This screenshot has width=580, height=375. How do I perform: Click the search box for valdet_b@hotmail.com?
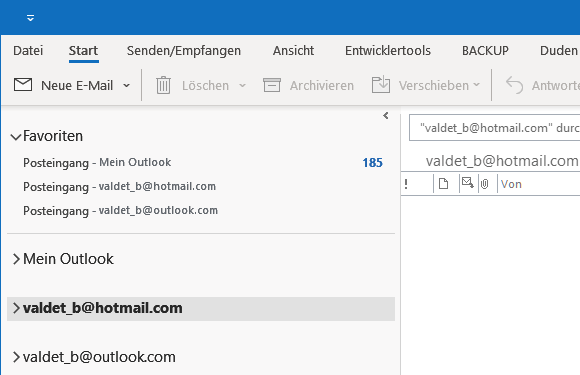pyautogui.click(x=494, y=128)
